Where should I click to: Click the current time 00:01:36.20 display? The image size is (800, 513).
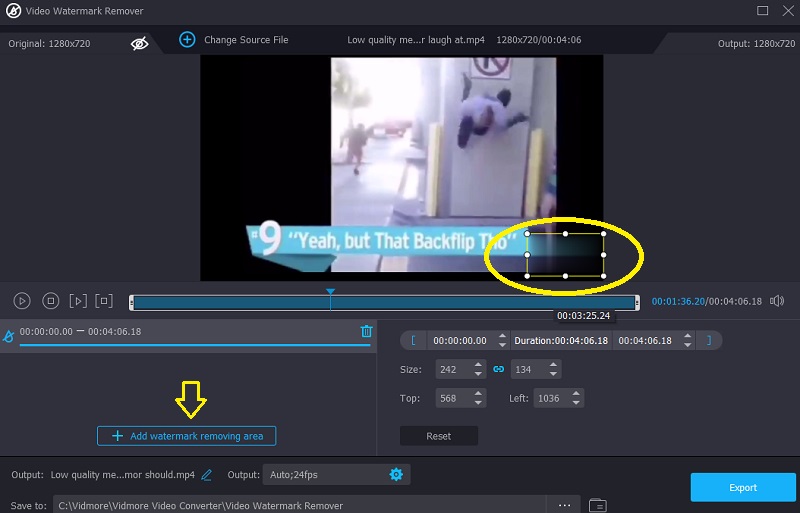[x=678, y=301]
